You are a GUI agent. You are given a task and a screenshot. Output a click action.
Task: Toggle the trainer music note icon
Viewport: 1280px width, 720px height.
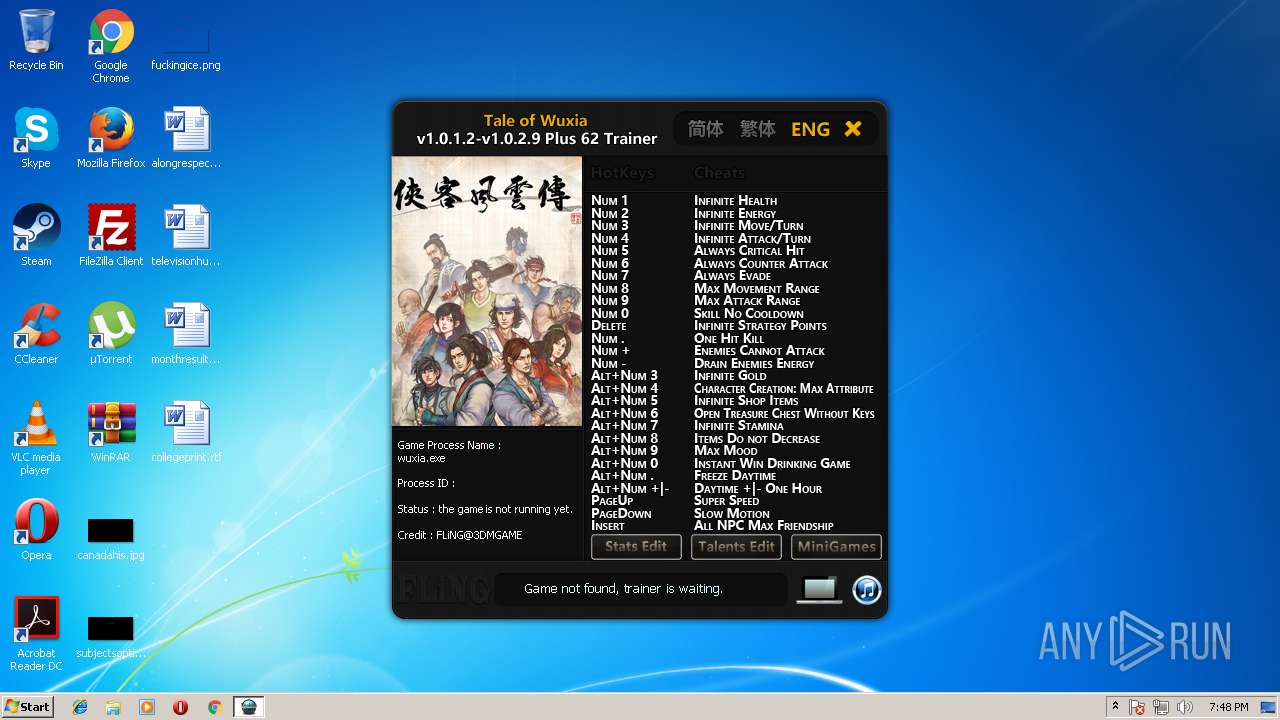click(867, 590)
